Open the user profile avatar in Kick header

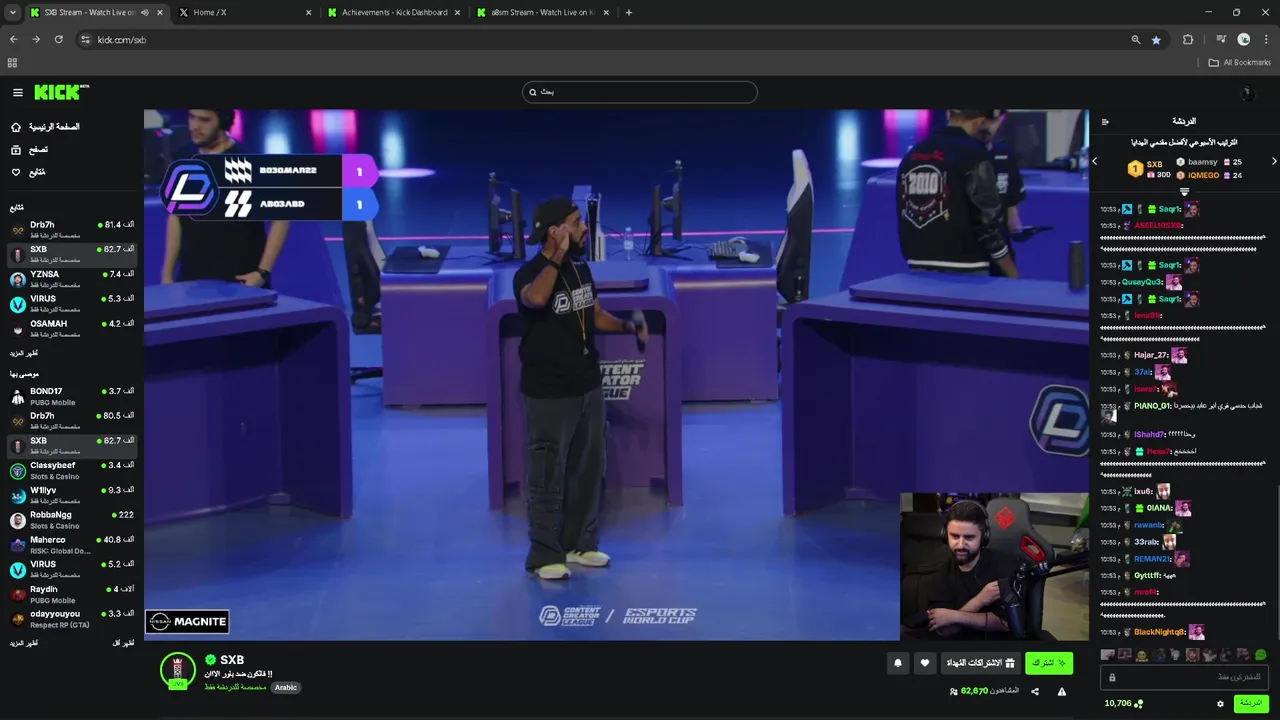(x=1247, y=93)
